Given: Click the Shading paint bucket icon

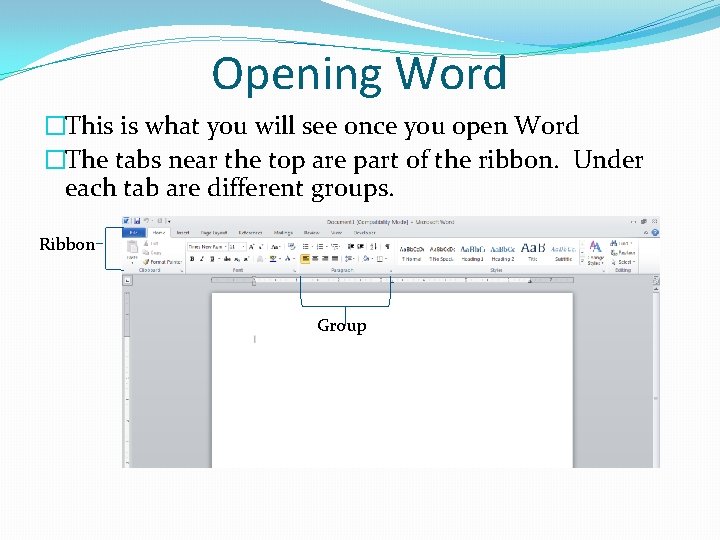Looking at the screenshot, I should click(366, 259).
